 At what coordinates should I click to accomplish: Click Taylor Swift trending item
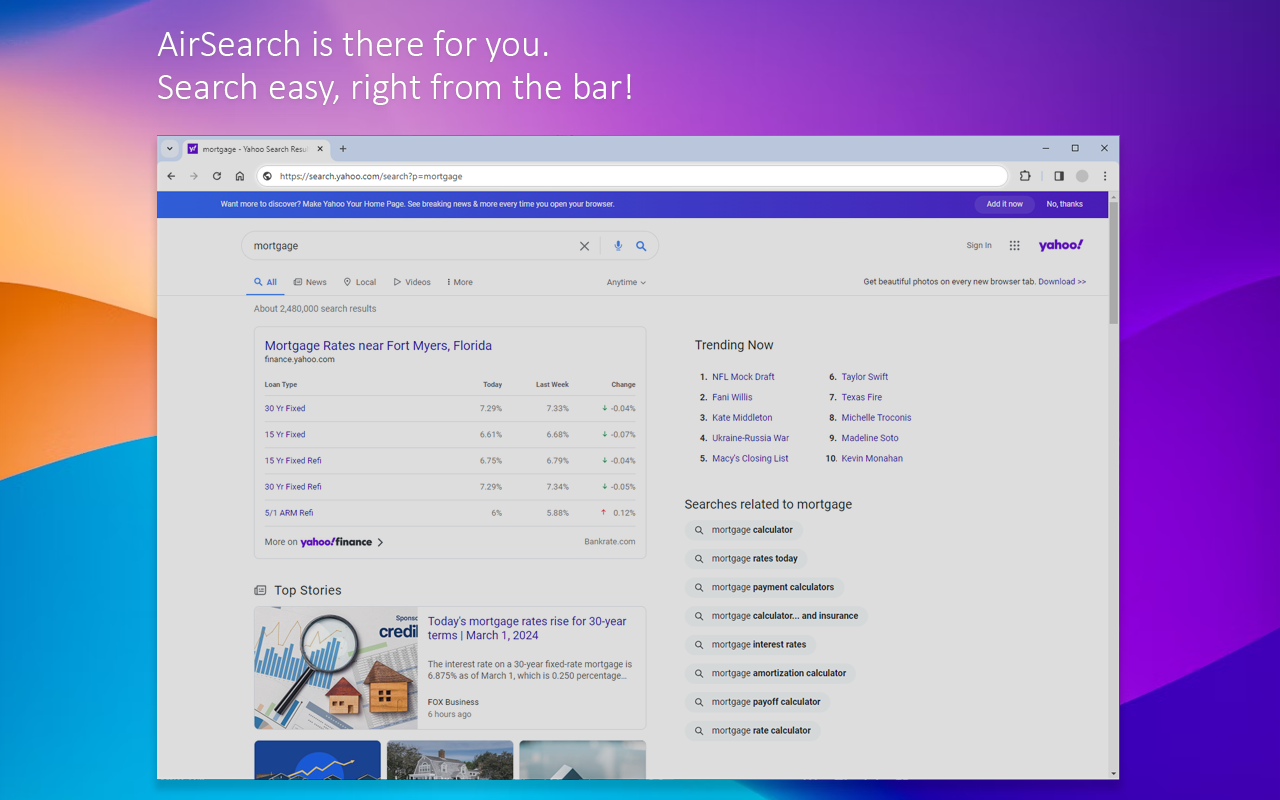865,377
